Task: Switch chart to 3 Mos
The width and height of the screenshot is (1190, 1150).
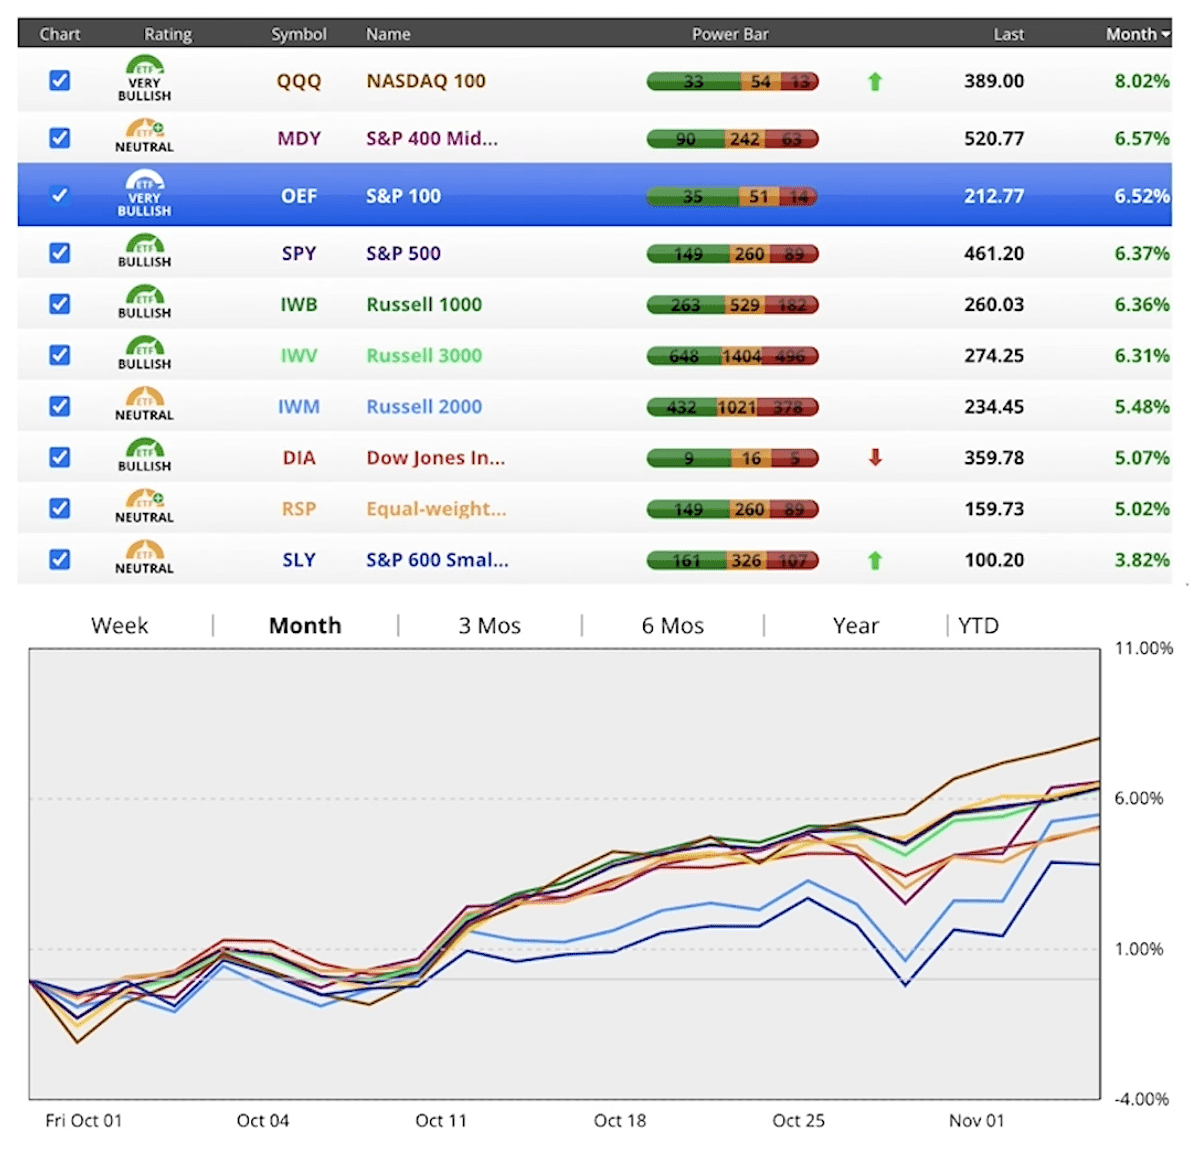Action: pyautogui.click(x=490, y=625)
